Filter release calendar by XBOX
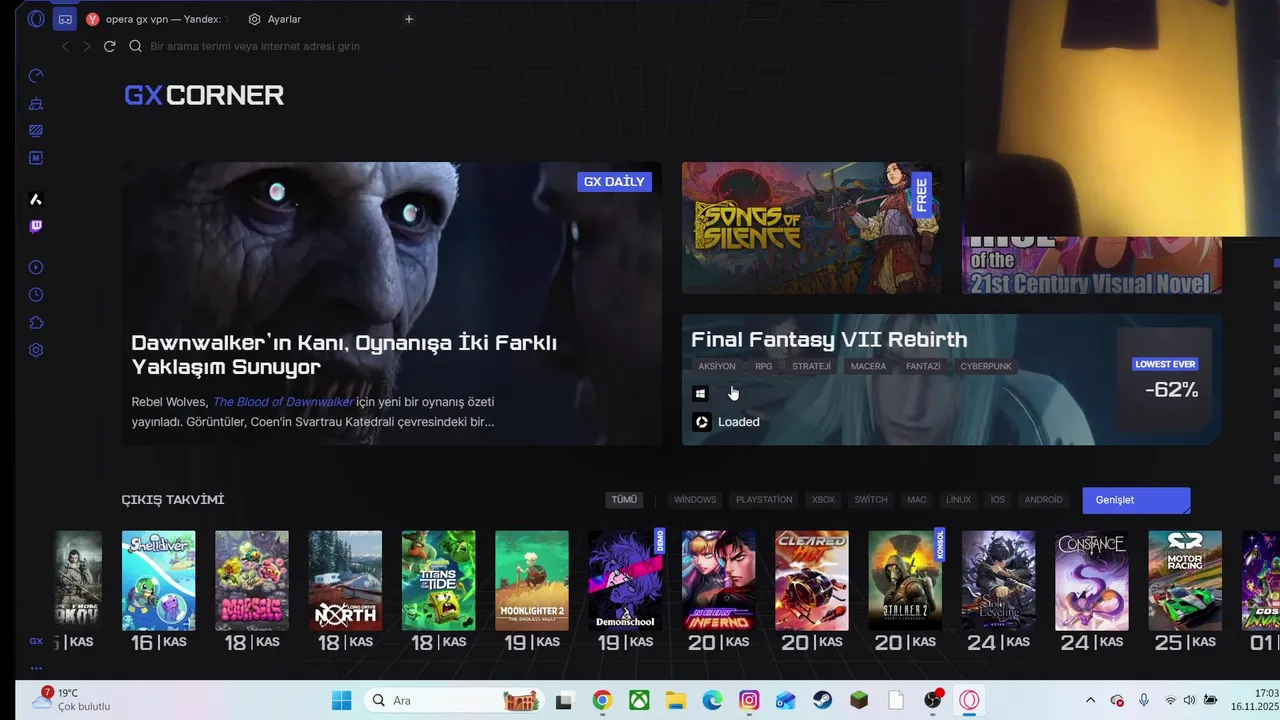 click(x=823, y=500)
